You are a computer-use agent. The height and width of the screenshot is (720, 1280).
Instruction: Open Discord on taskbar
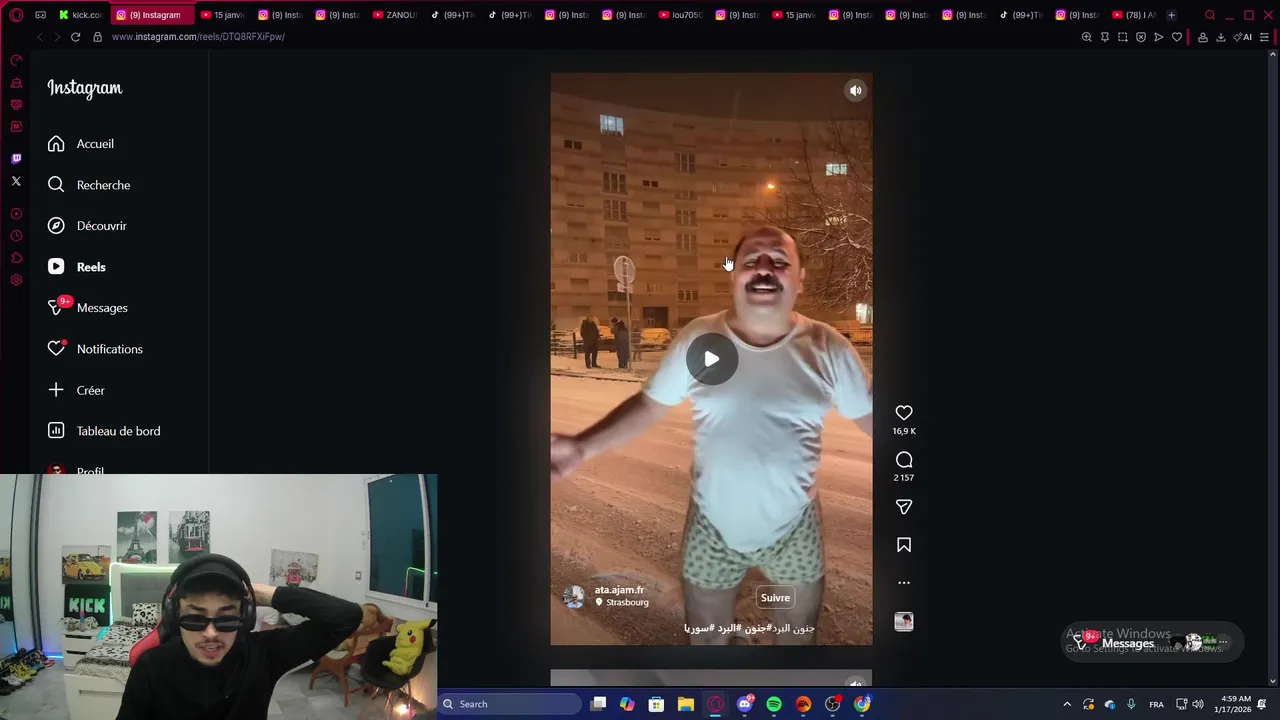(744, 704)
